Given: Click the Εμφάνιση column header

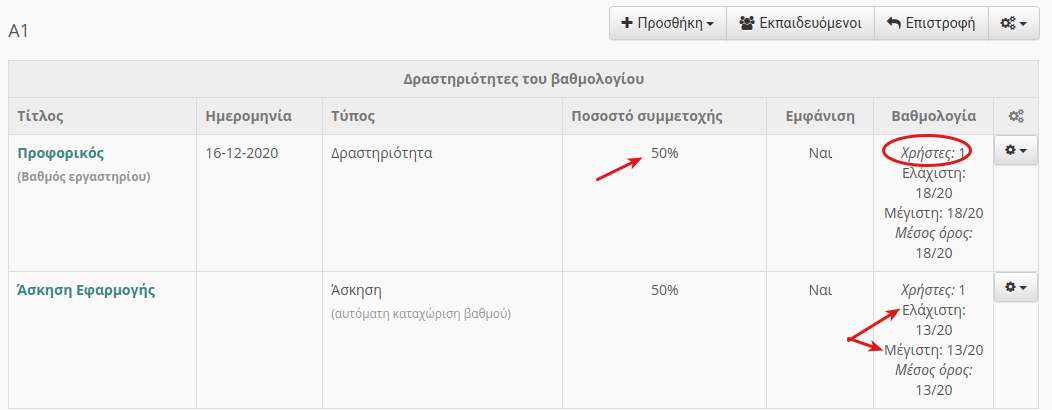Looking at the screenshot, I should [x=820, y=116].
